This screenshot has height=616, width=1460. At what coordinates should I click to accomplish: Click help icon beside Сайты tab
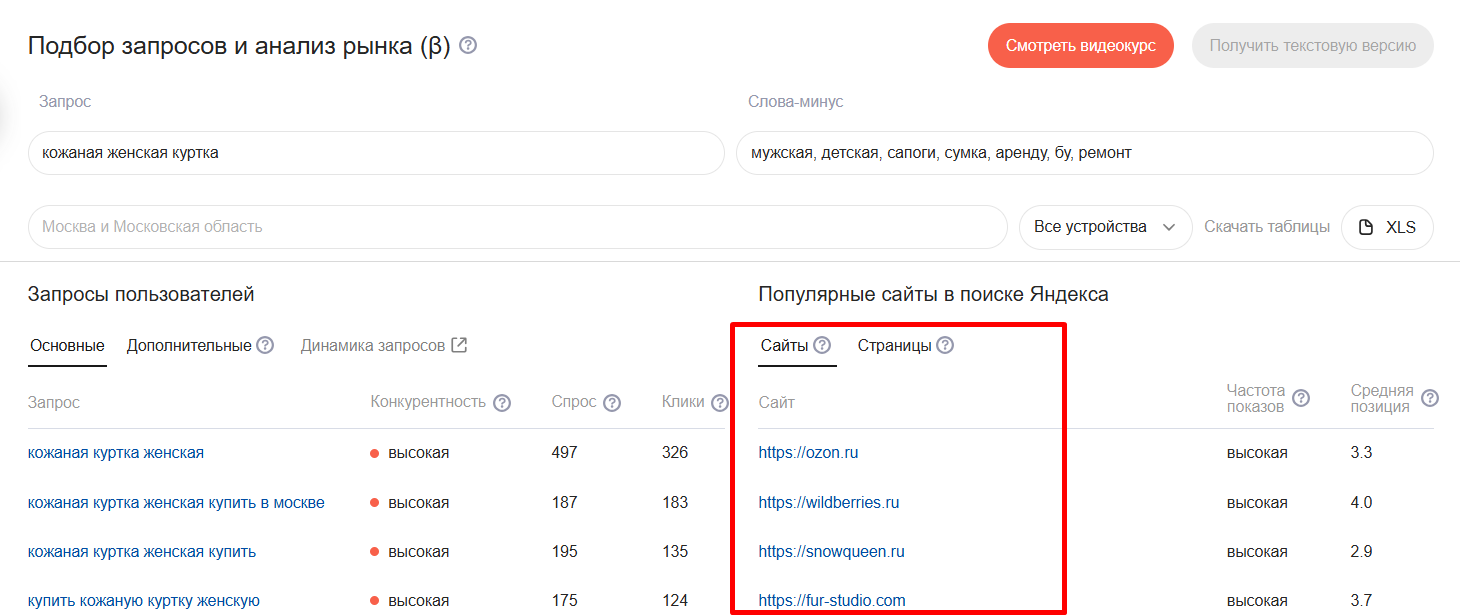[x=822, y=345]
